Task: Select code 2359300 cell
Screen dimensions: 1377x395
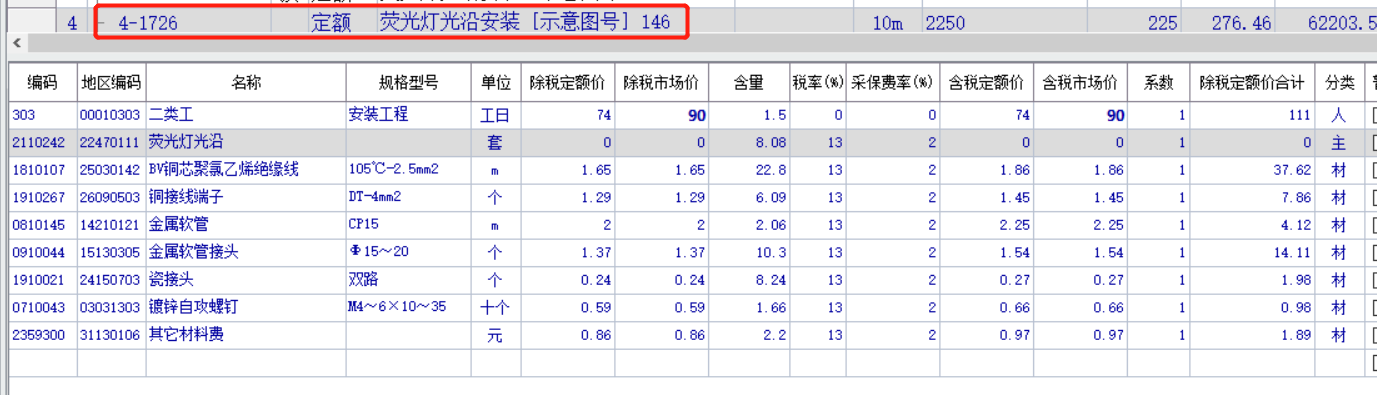Action: pyautogui.click(x=42, y=335)
